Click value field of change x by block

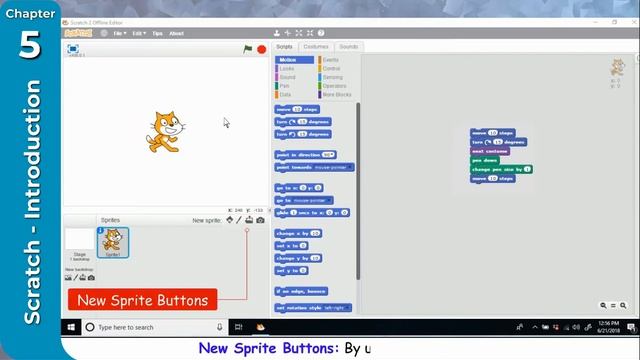315,233
